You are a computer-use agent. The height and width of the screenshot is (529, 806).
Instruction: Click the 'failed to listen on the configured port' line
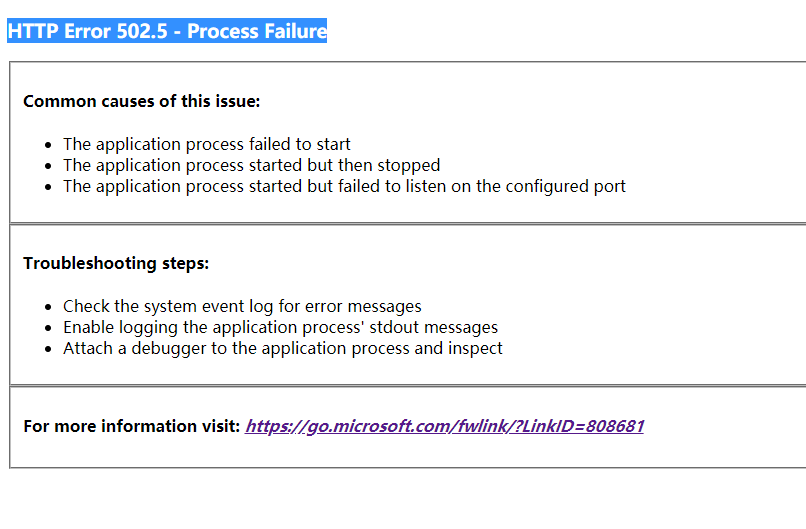[344, 186]
